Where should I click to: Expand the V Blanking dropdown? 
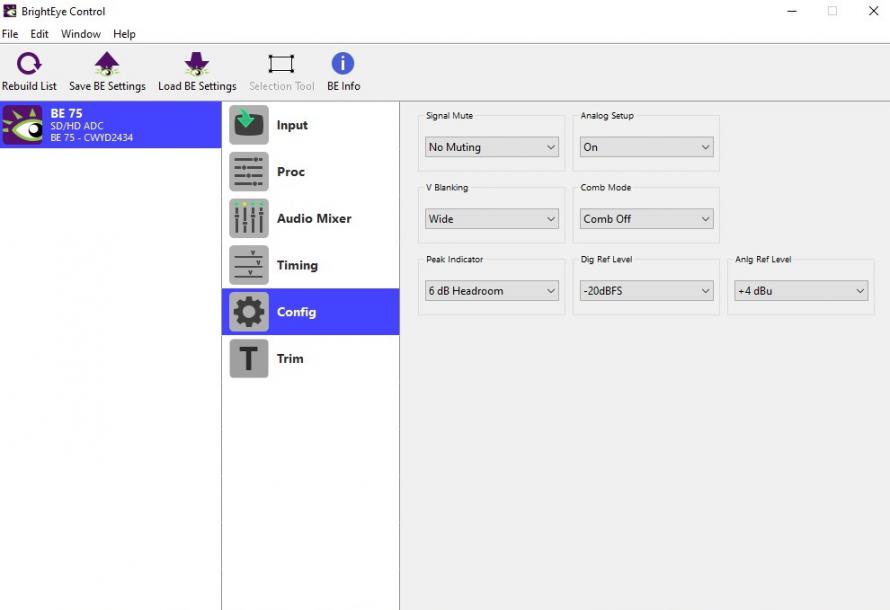pos(492,219)
